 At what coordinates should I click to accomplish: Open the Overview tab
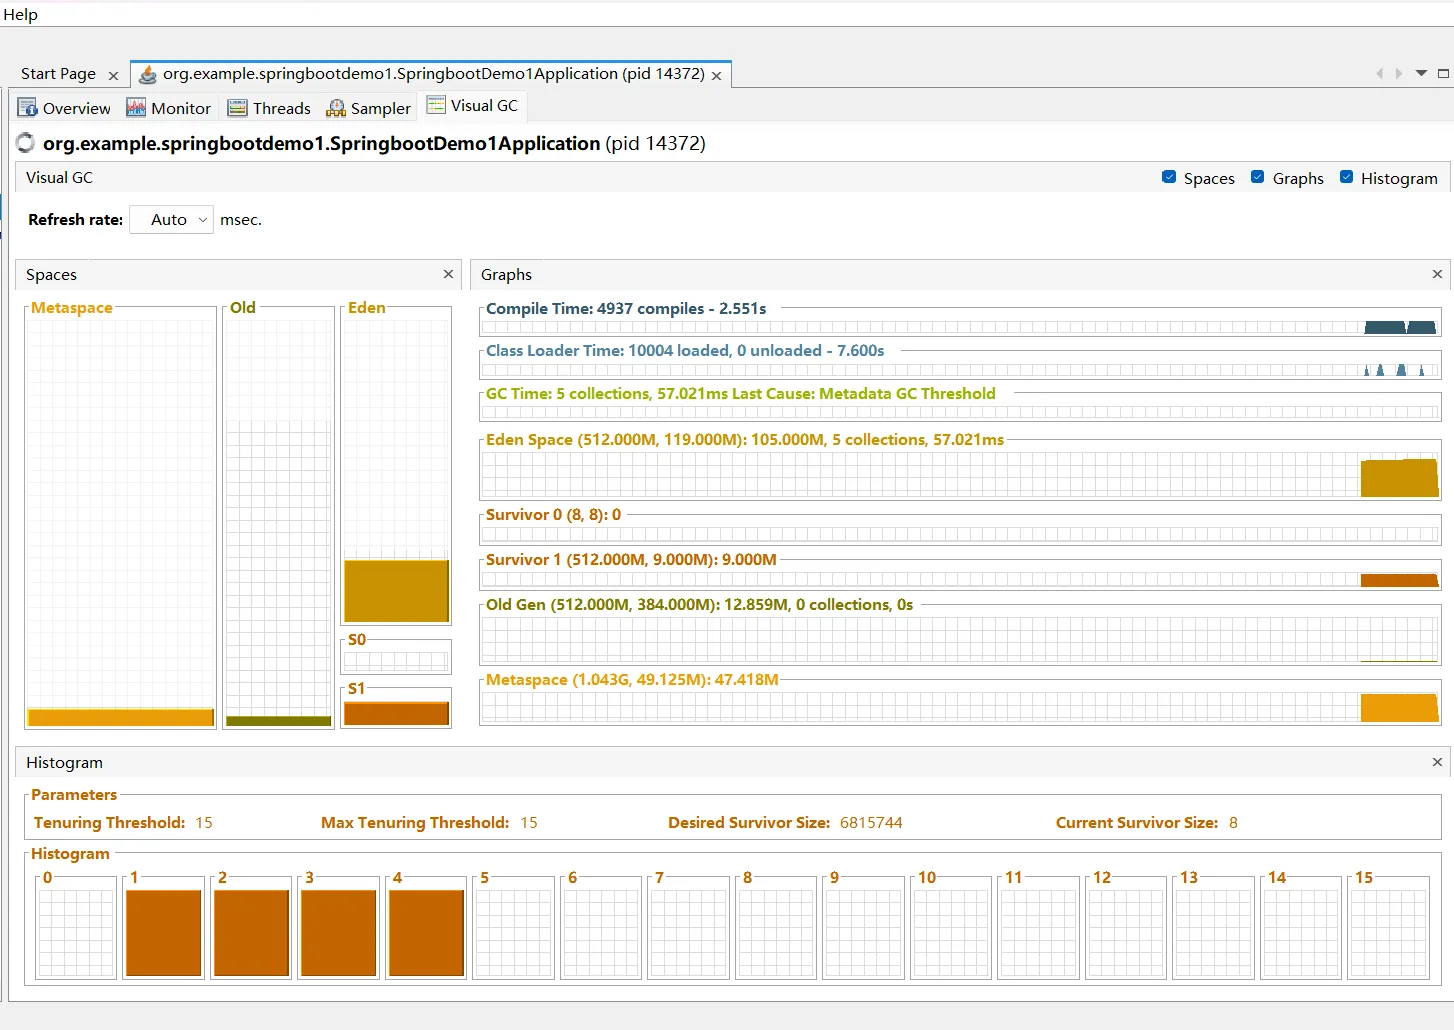coord(64,108)
